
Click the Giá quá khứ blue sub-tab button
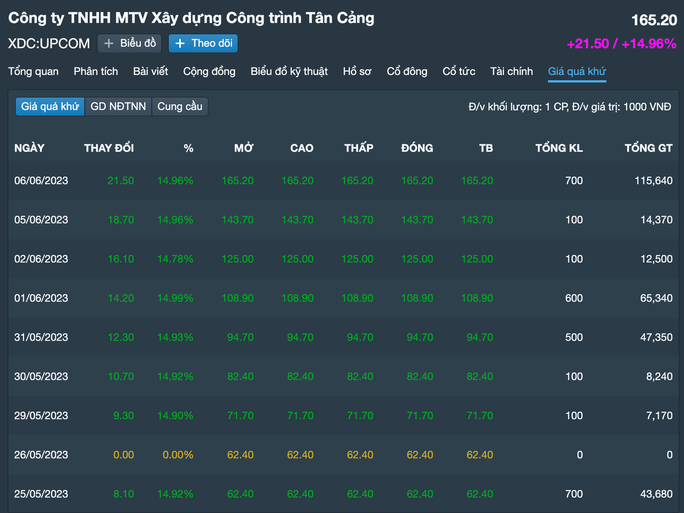point(50,106)
